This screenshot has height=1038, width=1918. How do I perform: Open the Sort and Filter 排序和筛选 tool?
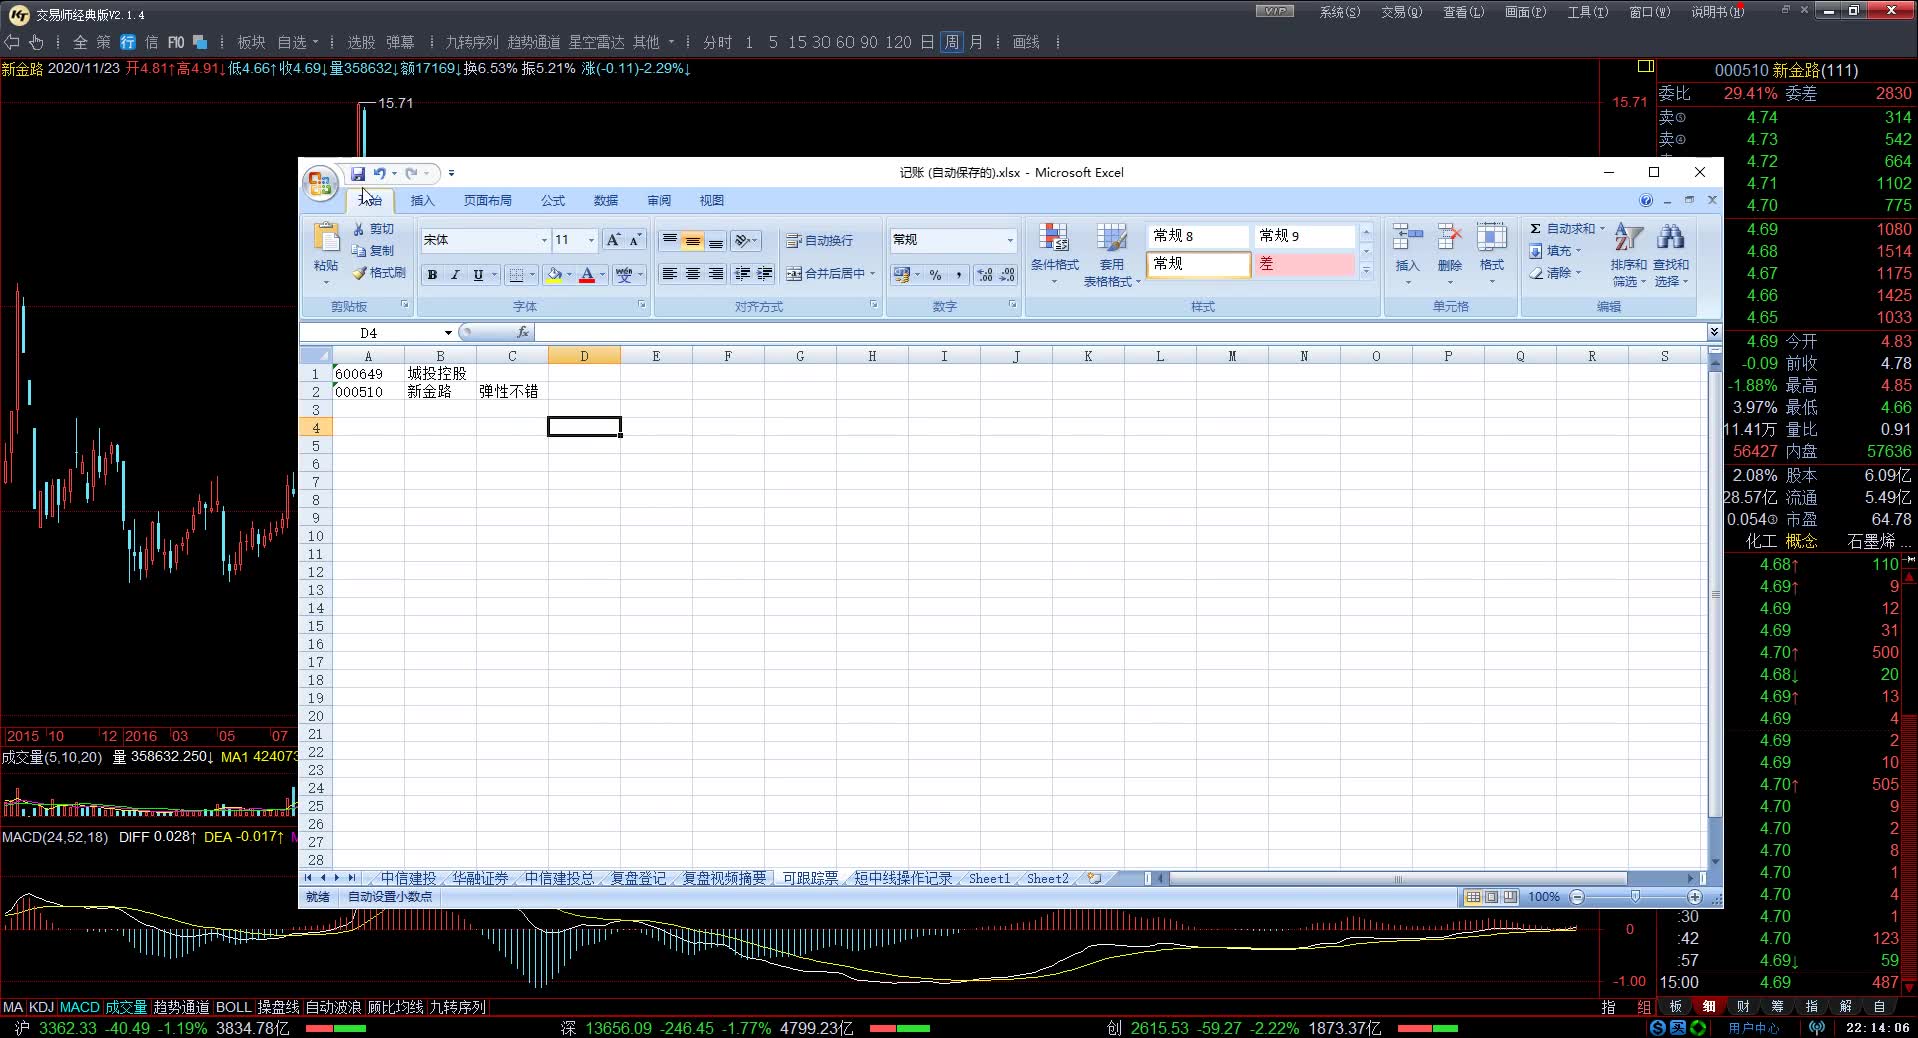point(1628,255)
